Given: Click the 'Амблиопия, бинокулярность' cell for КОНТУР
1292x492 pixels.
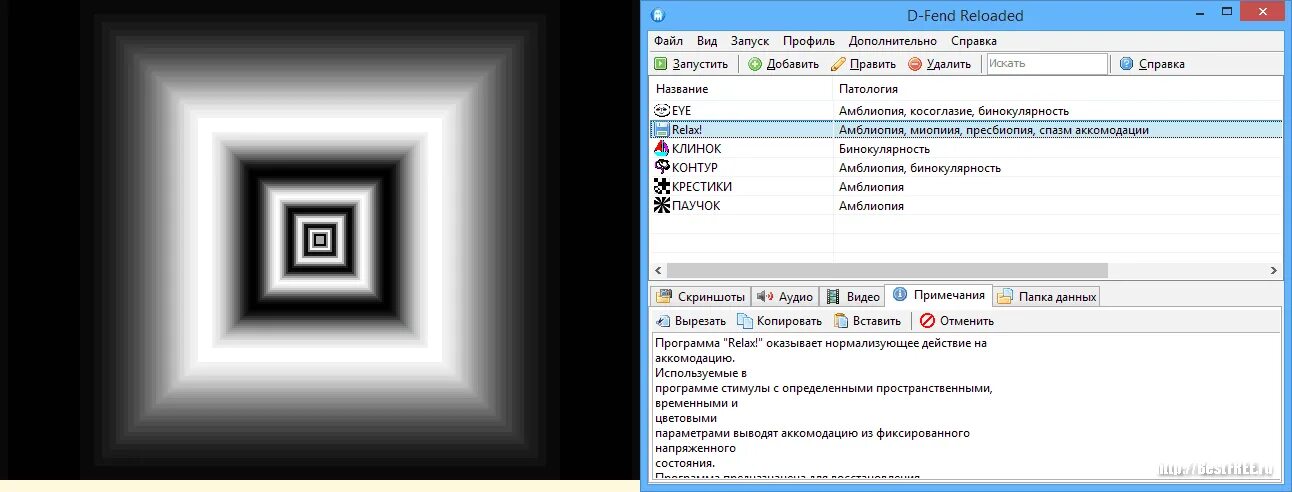Looking at the screenshot, I should pyautogui.click(x=919, y=168).
